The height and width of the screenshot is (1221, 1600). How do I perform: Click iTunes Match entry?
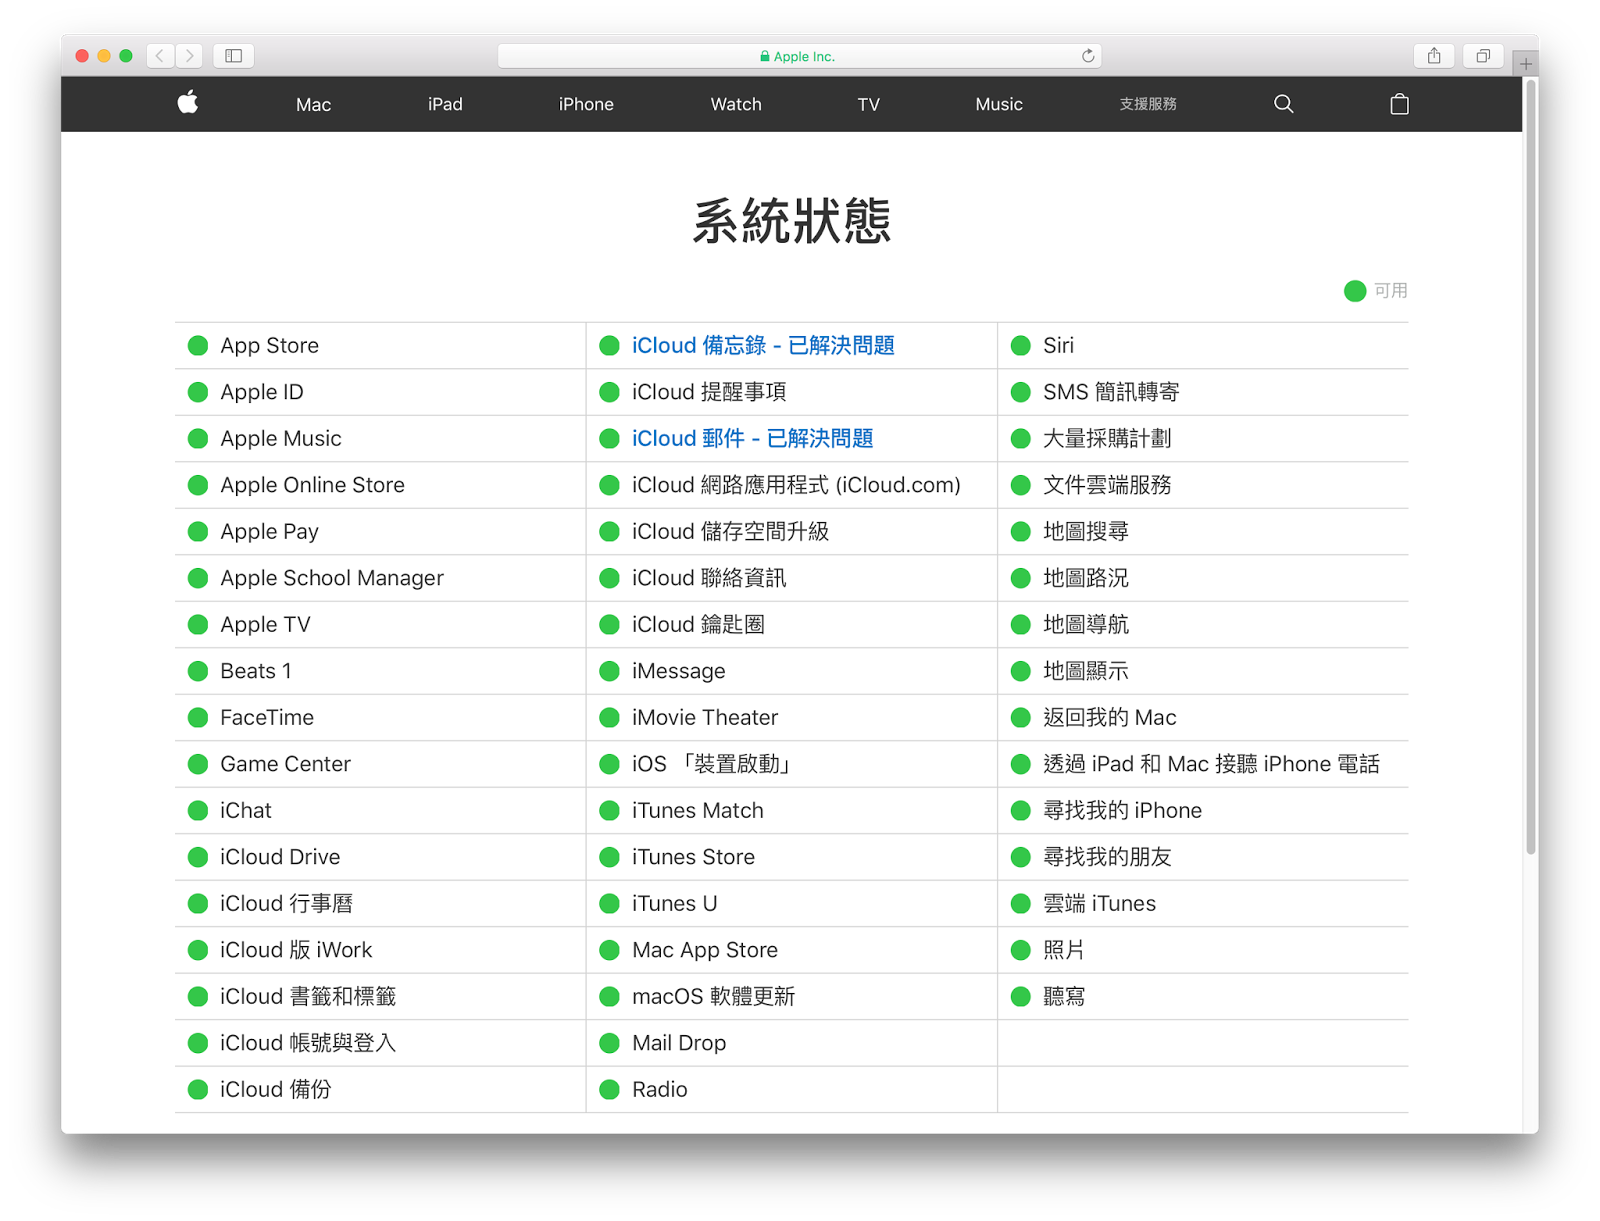pyautogui.click(x=698, y=811)
